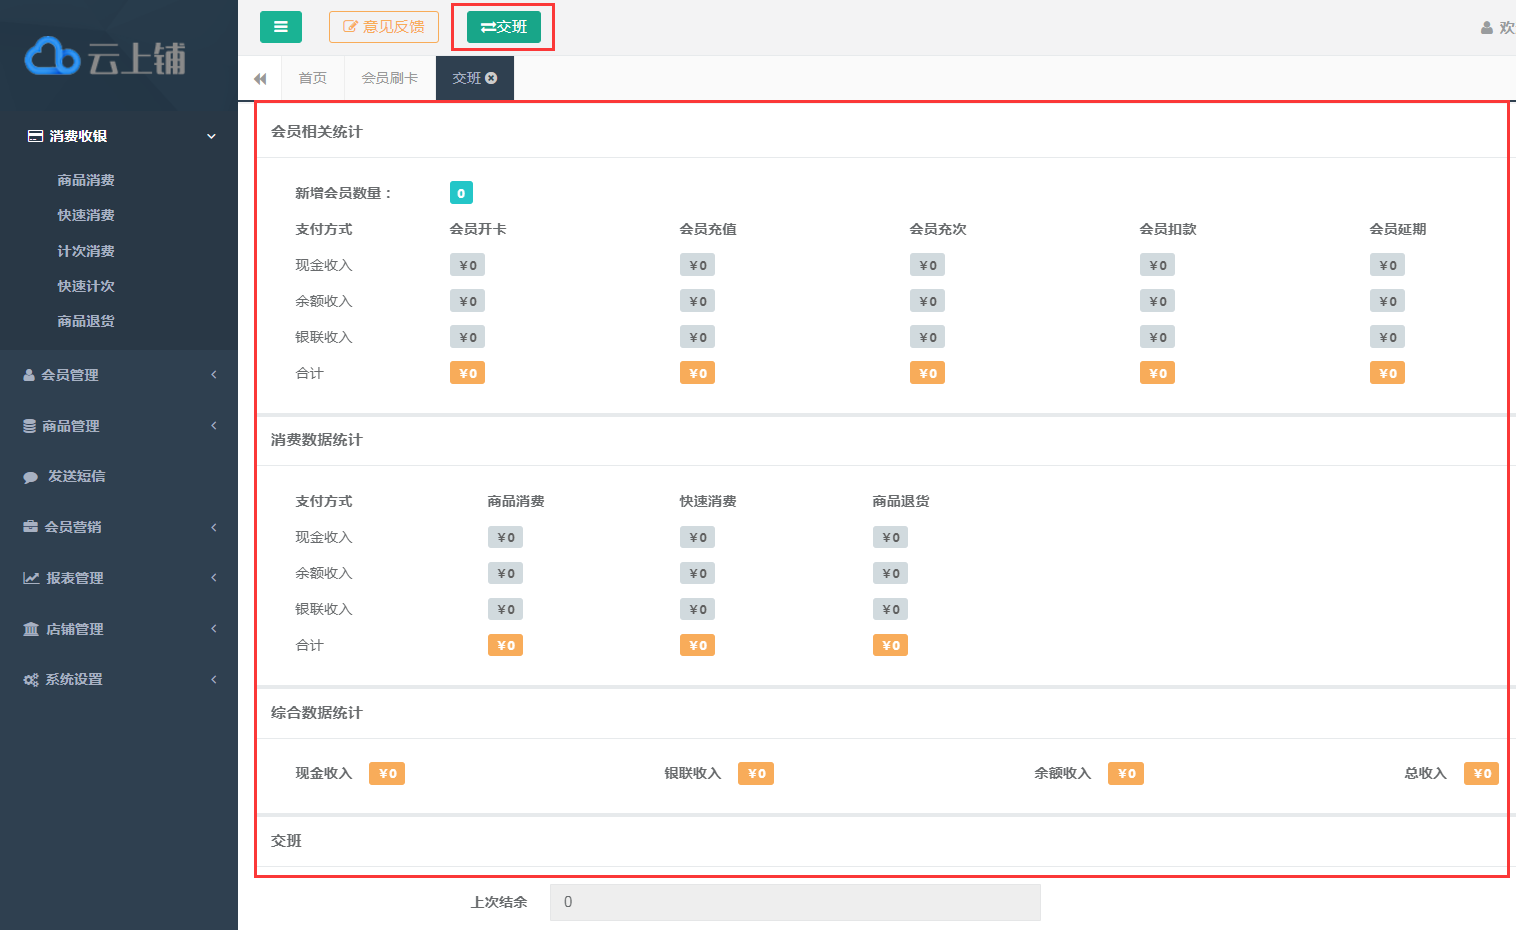The image size is (1516, 930).
Task: Close the 交班 tab with its X icon
Action: (491, 78)
